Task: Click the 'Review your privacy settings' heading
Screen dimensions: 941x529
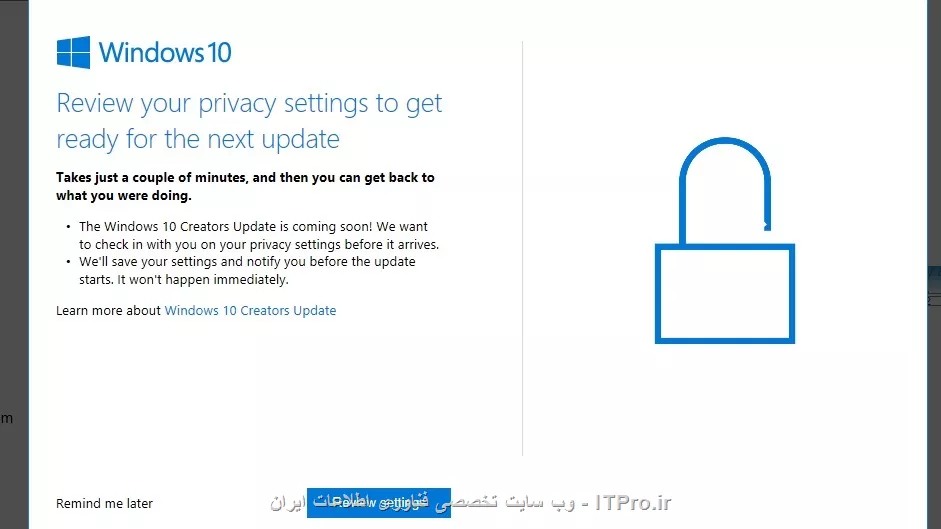Action: [x=249, y=121]
